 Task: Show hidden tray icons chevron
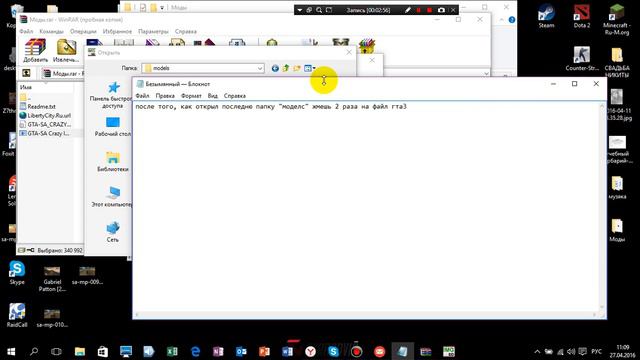[x=537, y=351]
